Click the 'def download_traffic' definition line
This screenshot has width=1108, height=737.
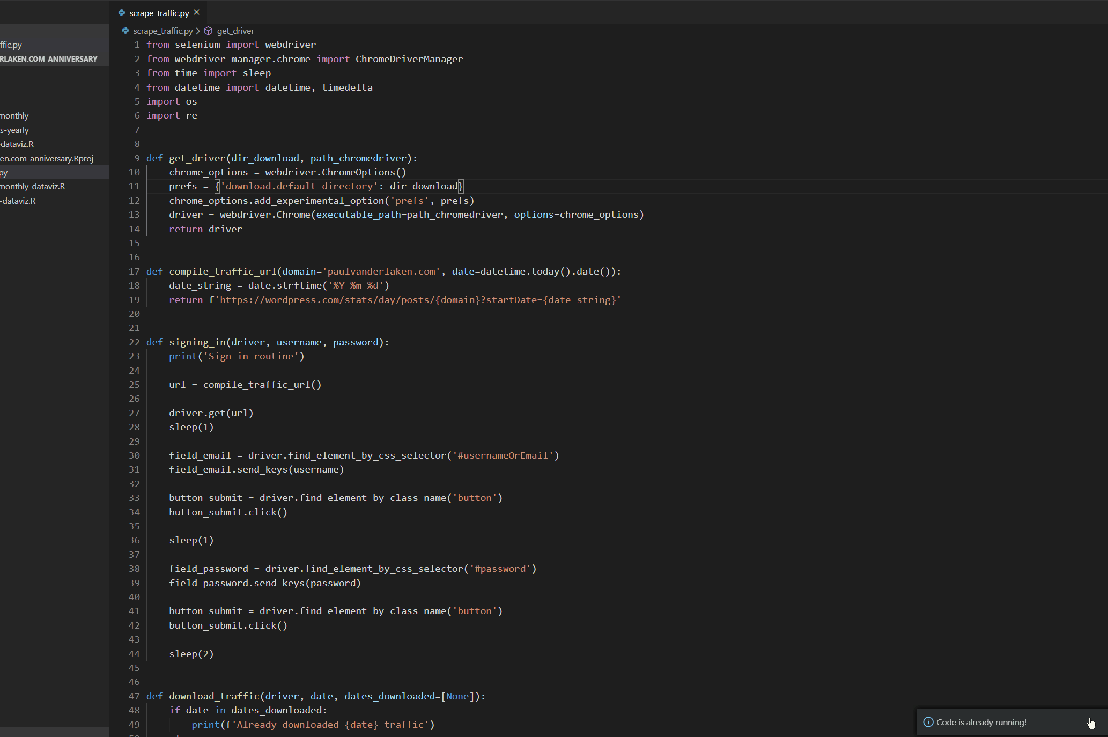click(316, 697)
